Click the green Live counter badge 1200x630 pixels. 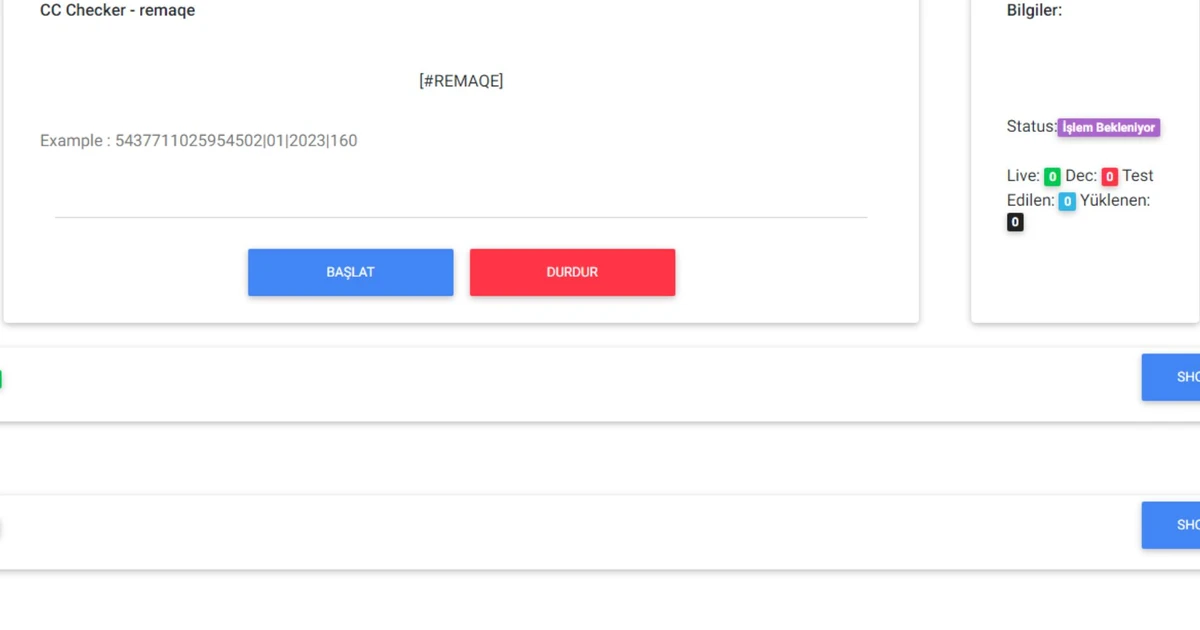pyautogui.click(x=1051, y=175)
